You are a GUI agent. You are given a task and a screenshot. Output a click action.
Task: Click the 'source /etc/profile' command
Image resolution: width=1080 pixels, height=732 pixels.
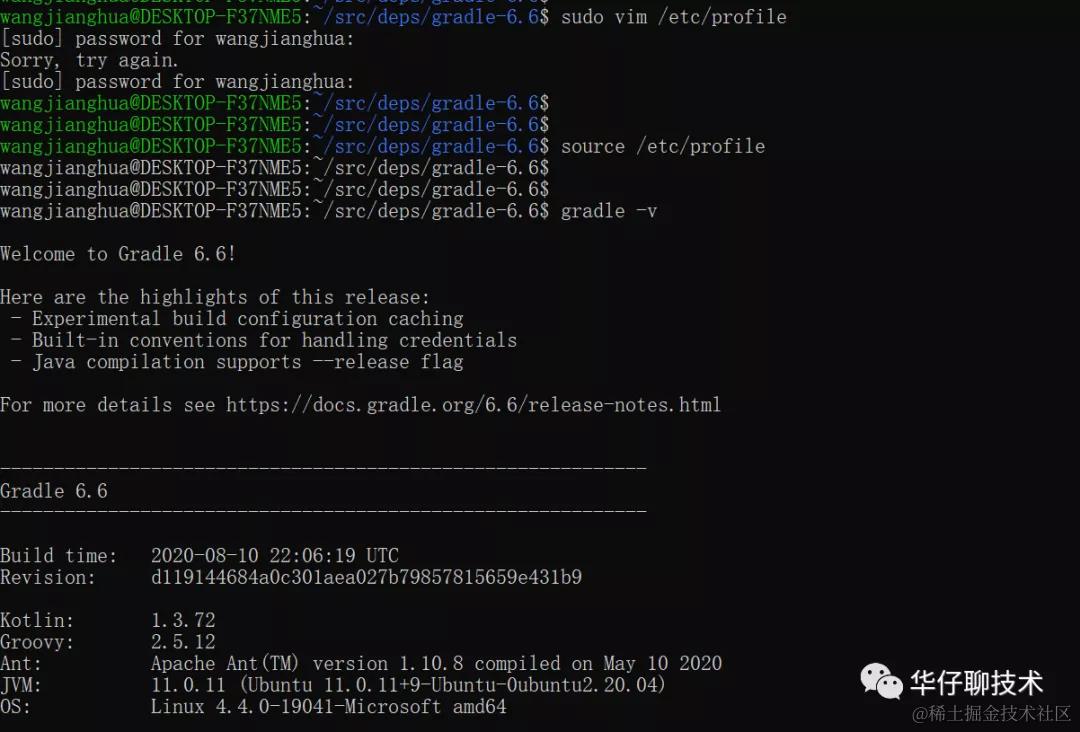[663, 147]
